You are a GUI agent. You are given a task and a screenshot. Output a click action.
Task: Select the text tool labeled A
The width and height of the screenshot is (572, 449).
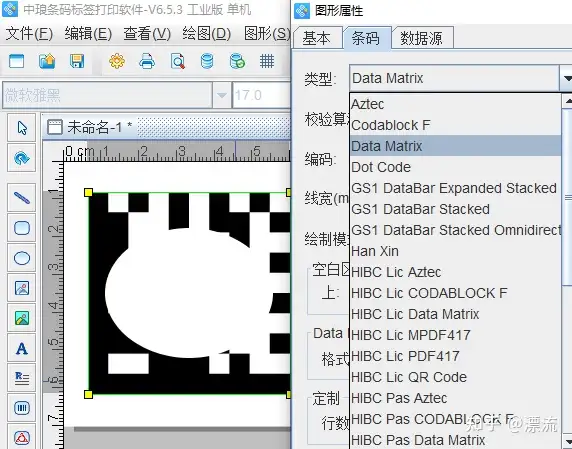(x=22, y=348)
